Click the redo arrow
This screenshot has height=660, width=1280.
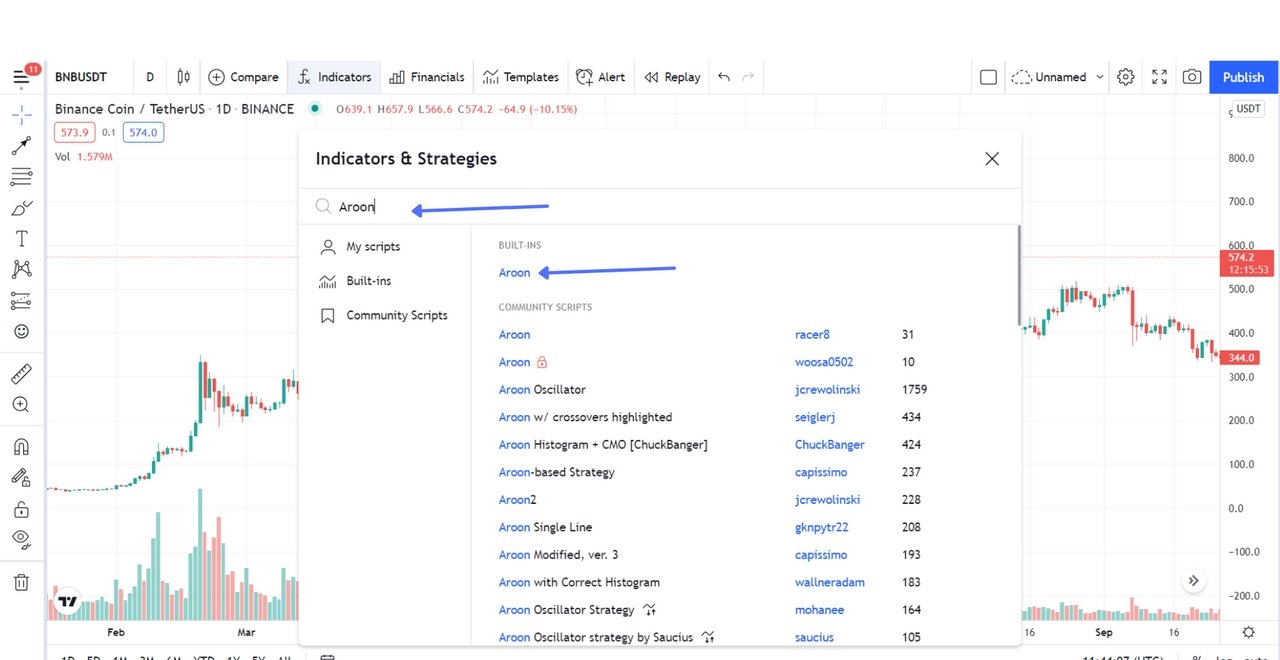coord(748,77)
